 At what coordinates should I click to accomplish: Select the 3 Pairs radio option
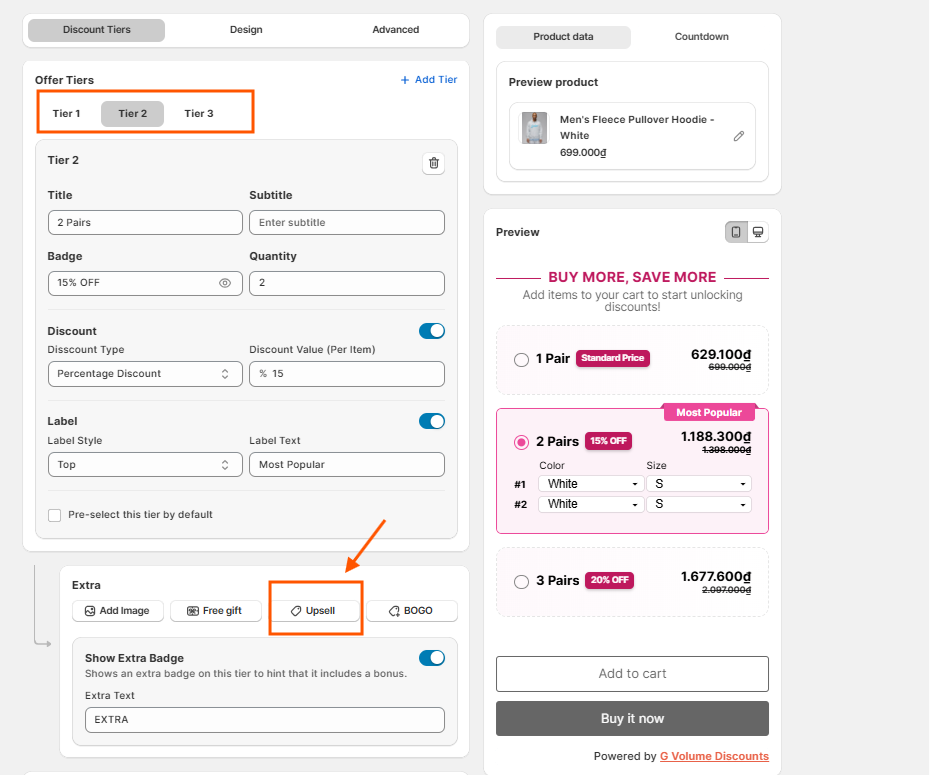(521, 582)
